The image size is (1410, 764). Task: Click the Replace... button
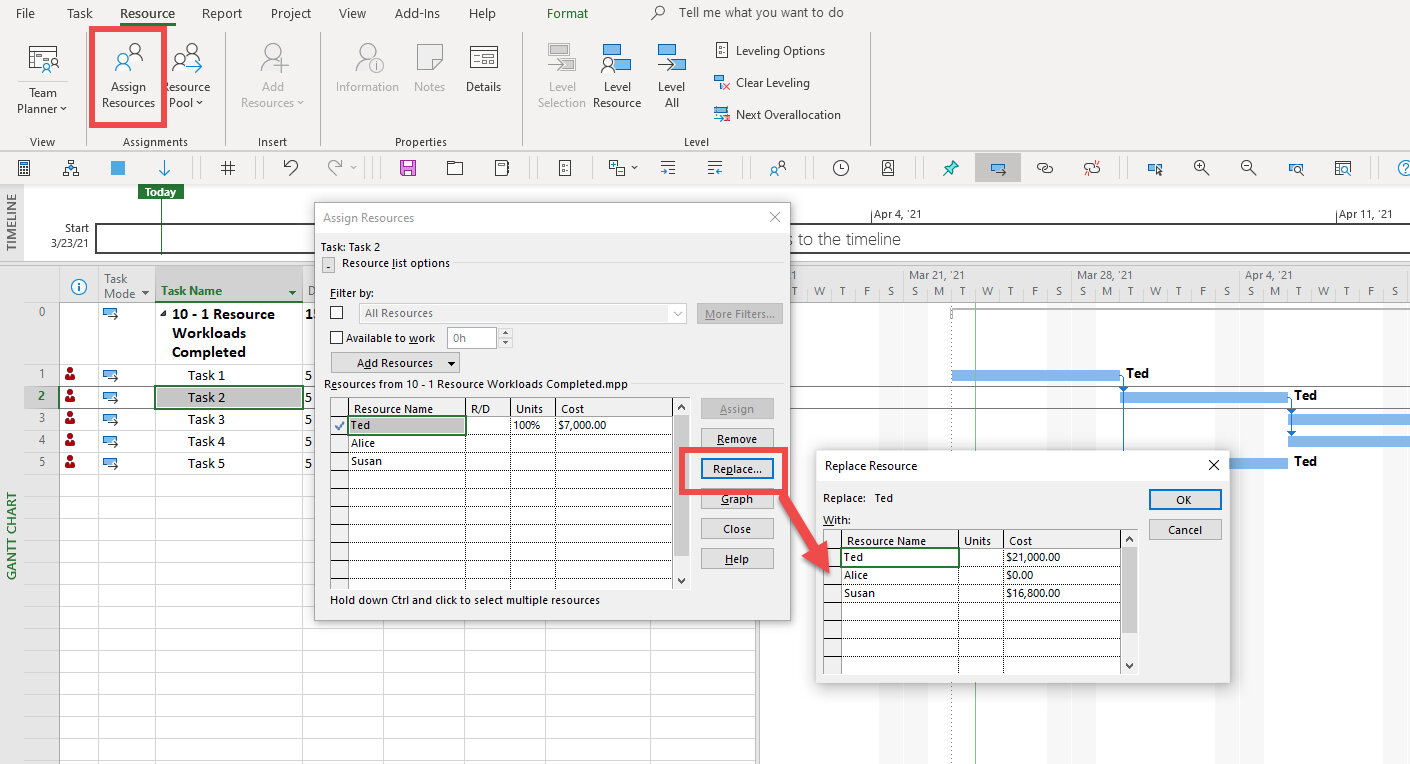(x=737, y=469)
